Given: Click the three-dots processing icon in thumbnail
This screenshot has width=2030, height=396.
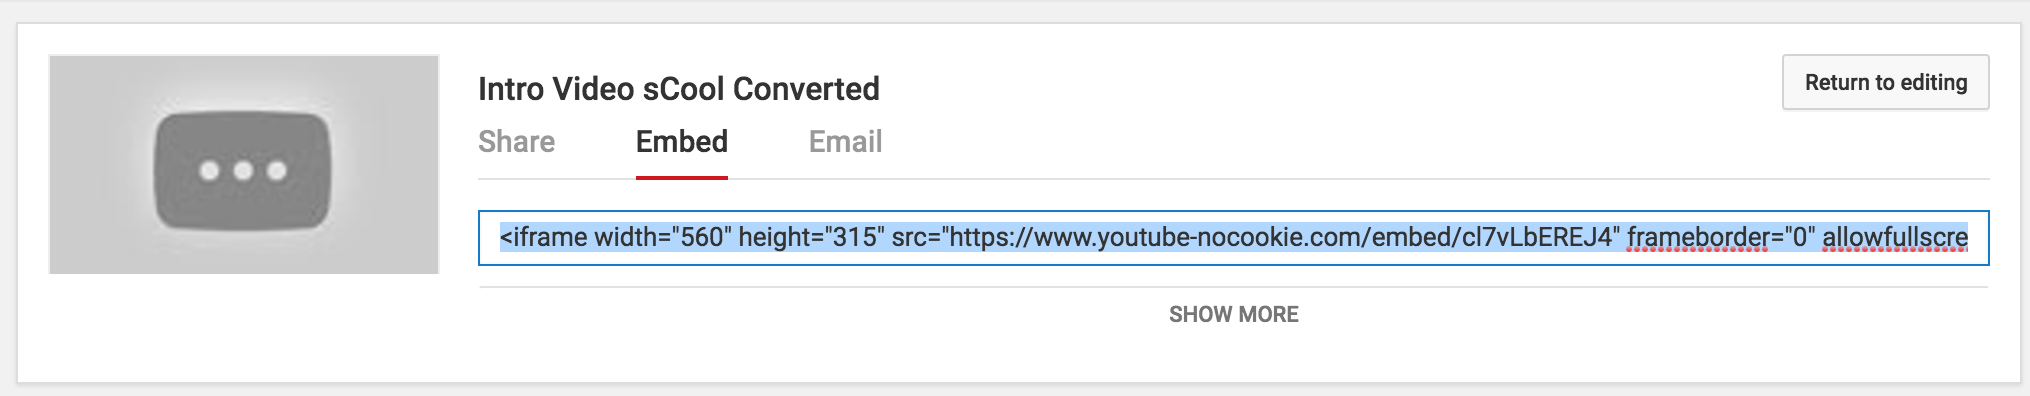Looking at the screenshot, I should (243, 170).
